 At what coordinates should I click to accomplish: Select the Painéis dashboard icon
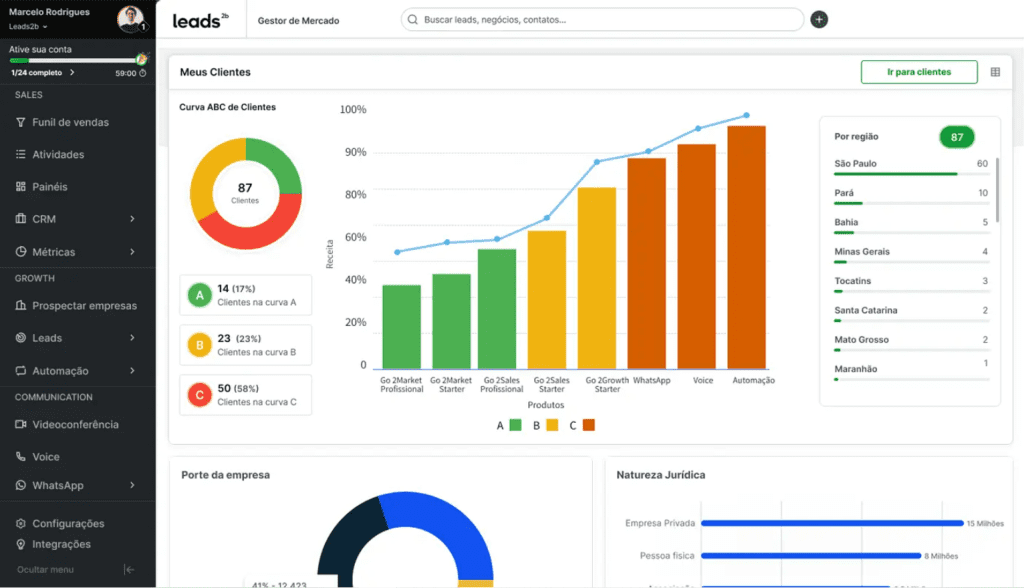click(21, 186)
